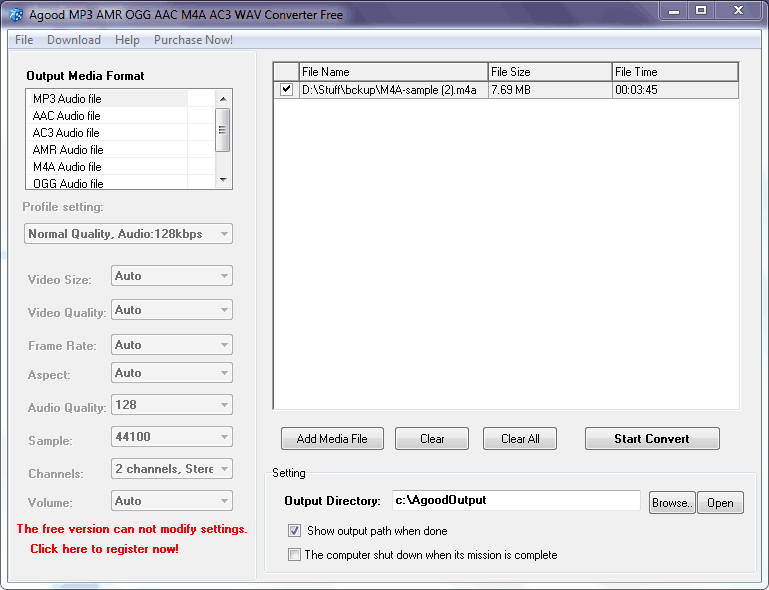
Task: Click the Start Convert button
Action: click(x=652, y=438)
